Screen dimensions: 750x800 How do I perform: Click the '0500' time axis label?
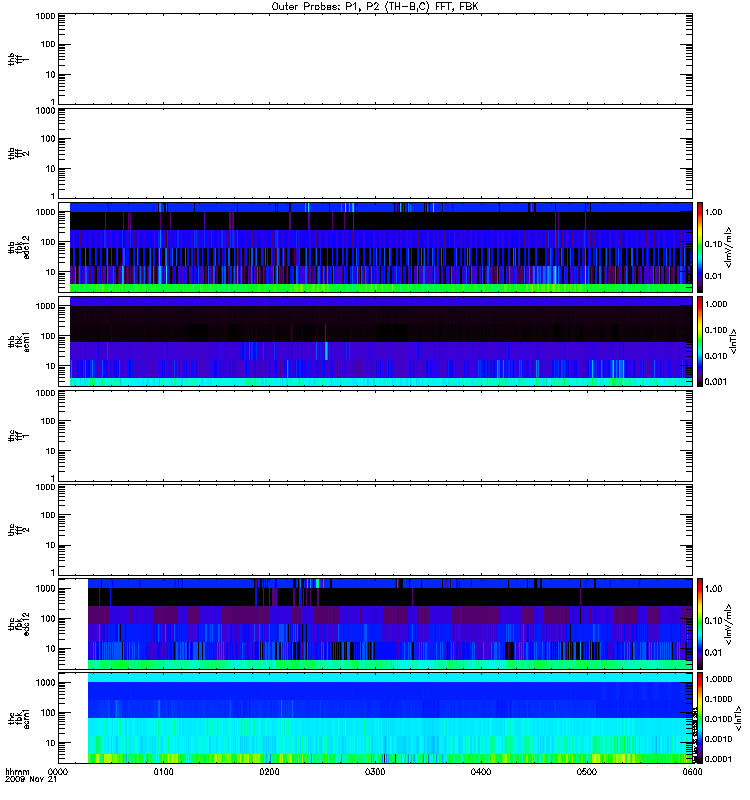pyautogui.click(x=587, y=772)
